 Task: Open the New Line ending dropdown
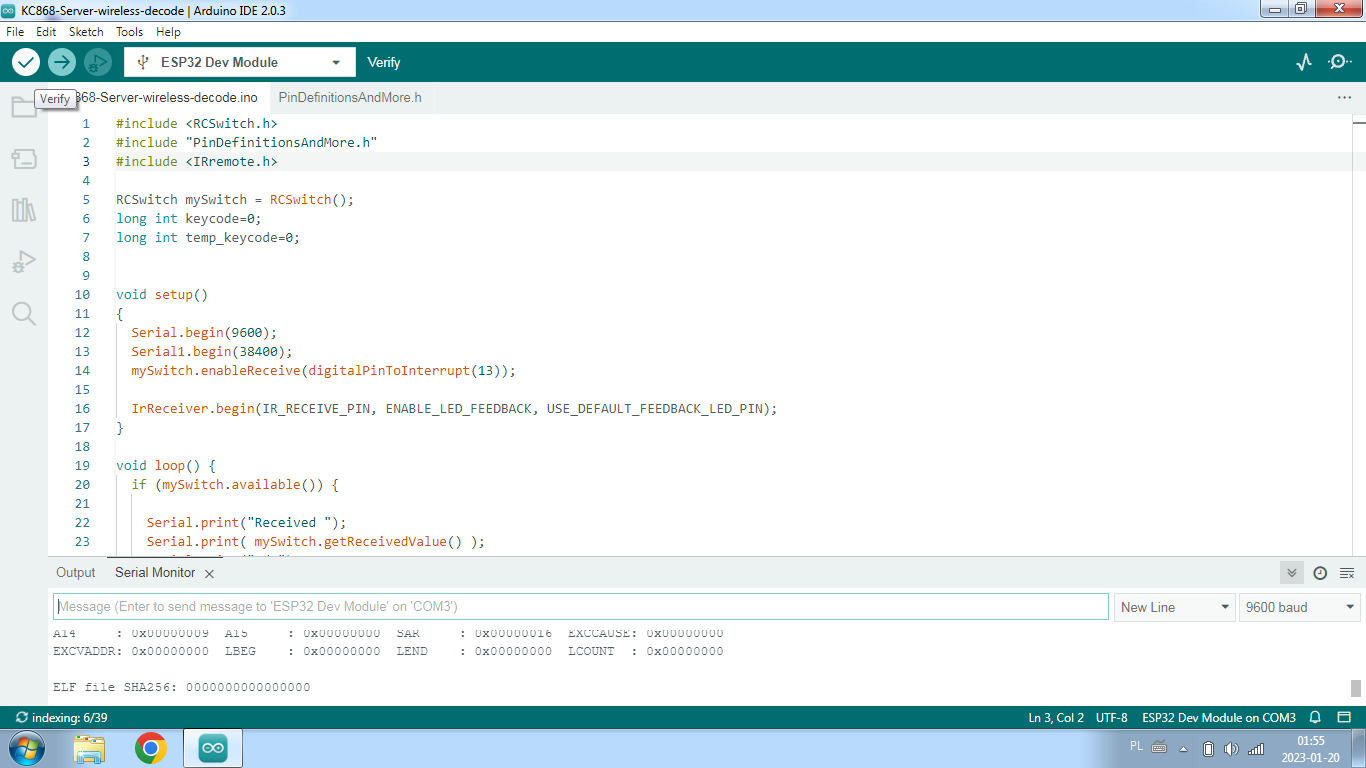(1175, 607)
